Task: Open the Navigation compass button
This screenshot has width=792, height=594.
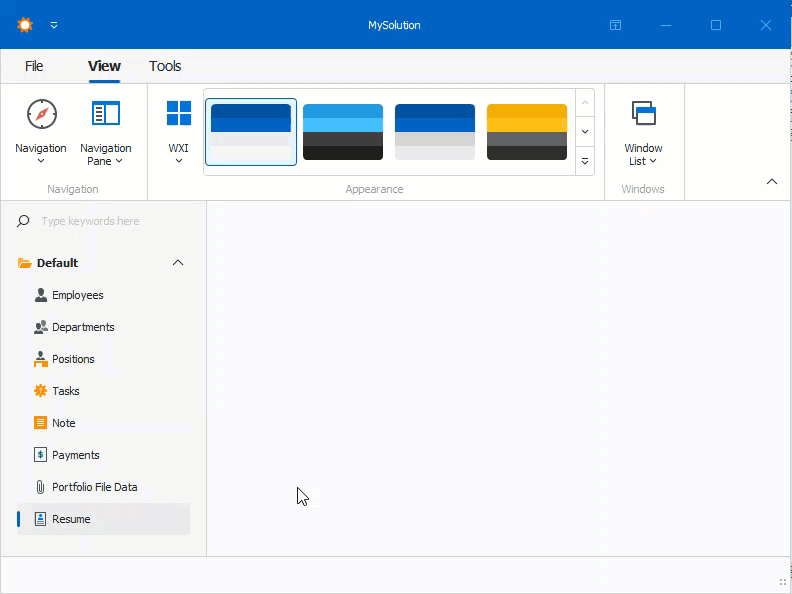Action: click(41, 132)
